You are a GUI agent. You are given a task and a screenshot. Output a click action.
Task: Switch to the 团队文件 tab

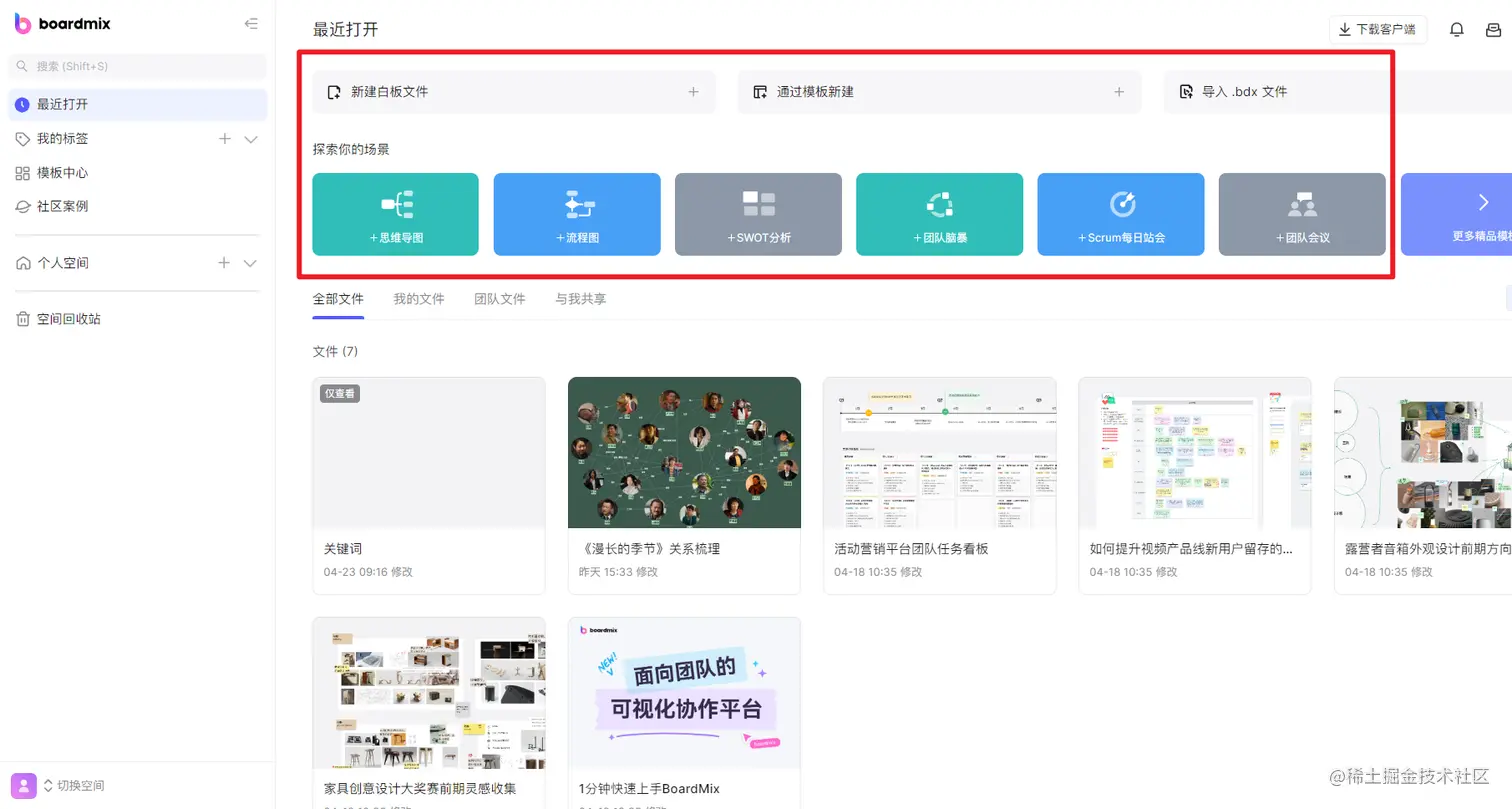(x=500, y=299)
